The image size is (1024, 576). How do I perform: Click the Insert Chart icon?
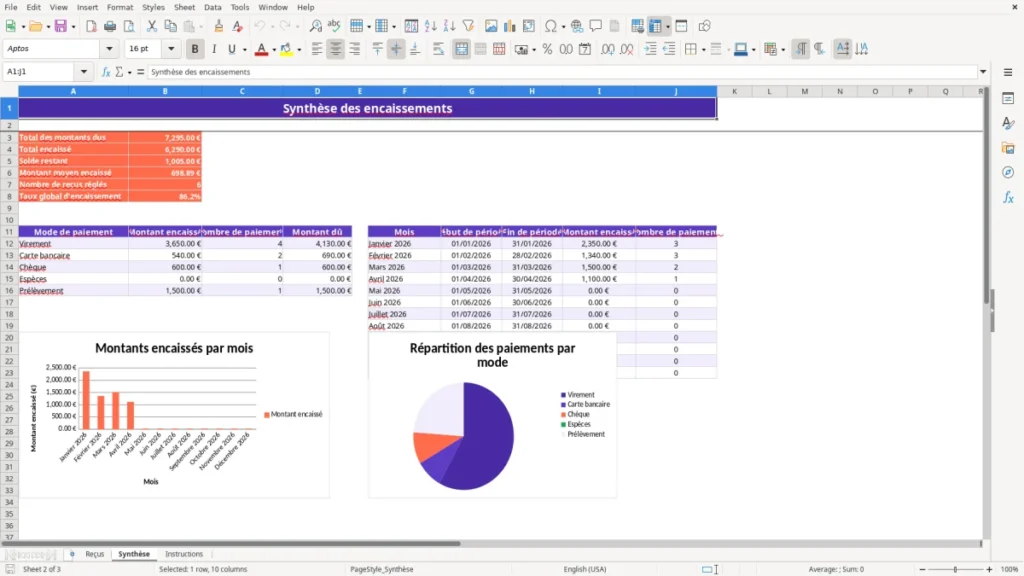(509, 26)
